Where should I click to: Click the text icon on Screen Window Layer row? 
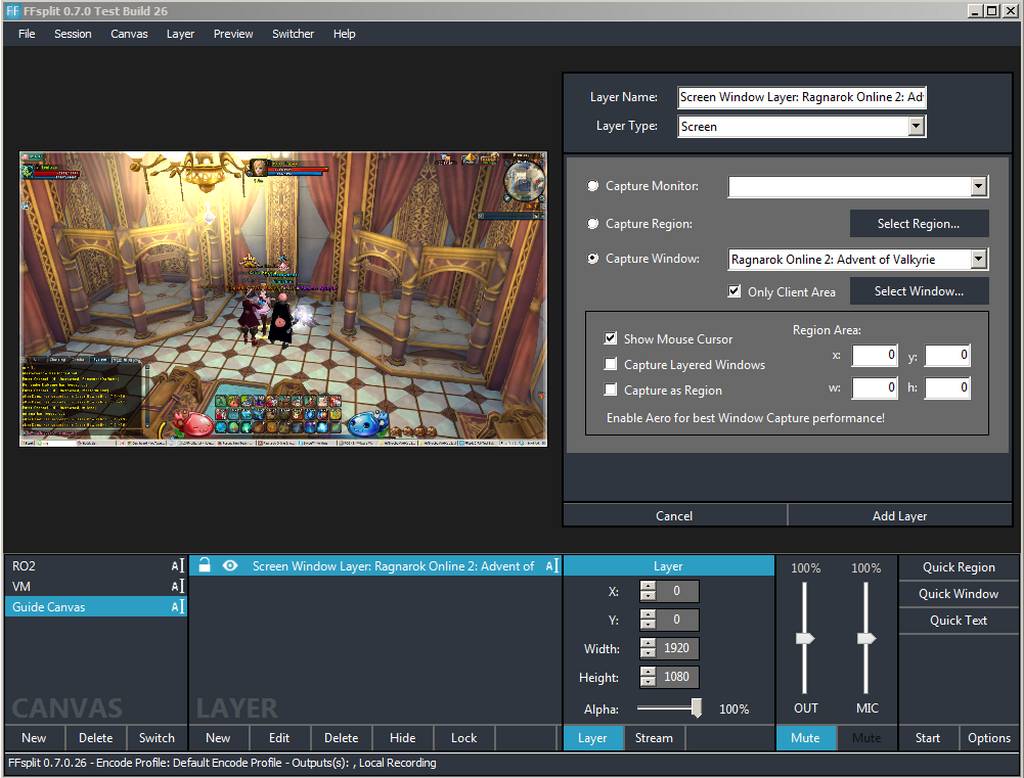click(552, 566)
